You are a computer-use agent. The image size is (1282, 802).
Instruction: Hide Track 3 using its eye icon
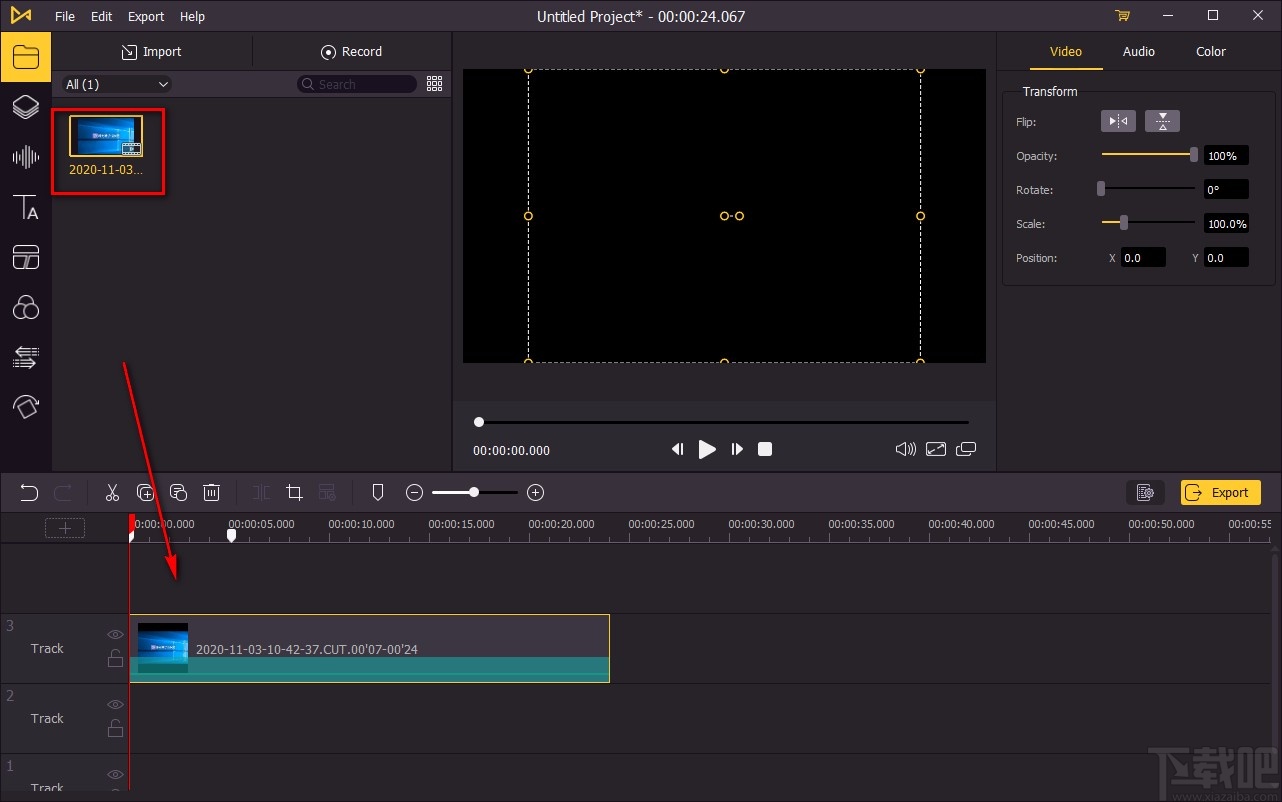[x=116, y=634]
